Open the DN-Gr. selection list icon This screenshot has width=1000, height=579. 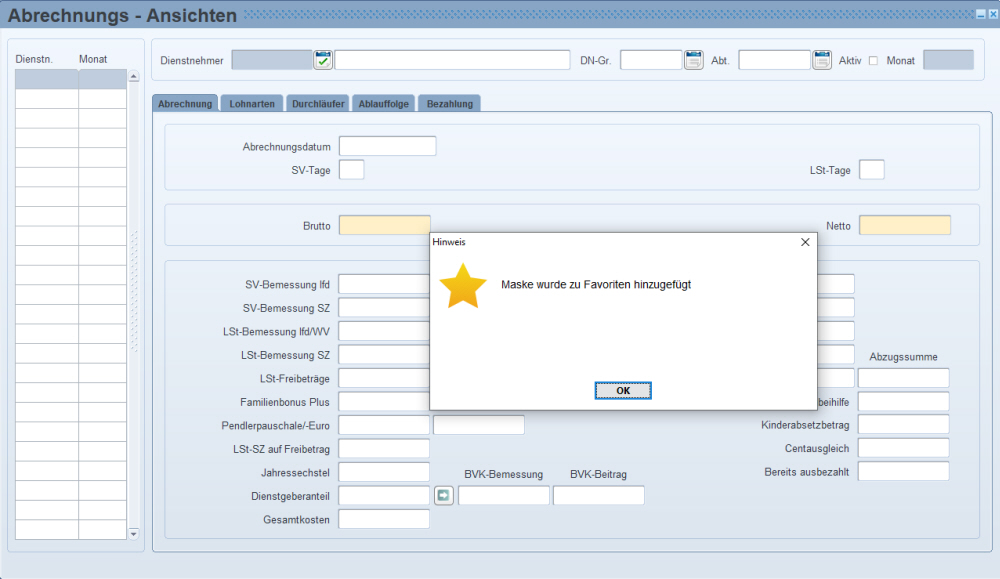pyautogui.click(x=694, y=60)
